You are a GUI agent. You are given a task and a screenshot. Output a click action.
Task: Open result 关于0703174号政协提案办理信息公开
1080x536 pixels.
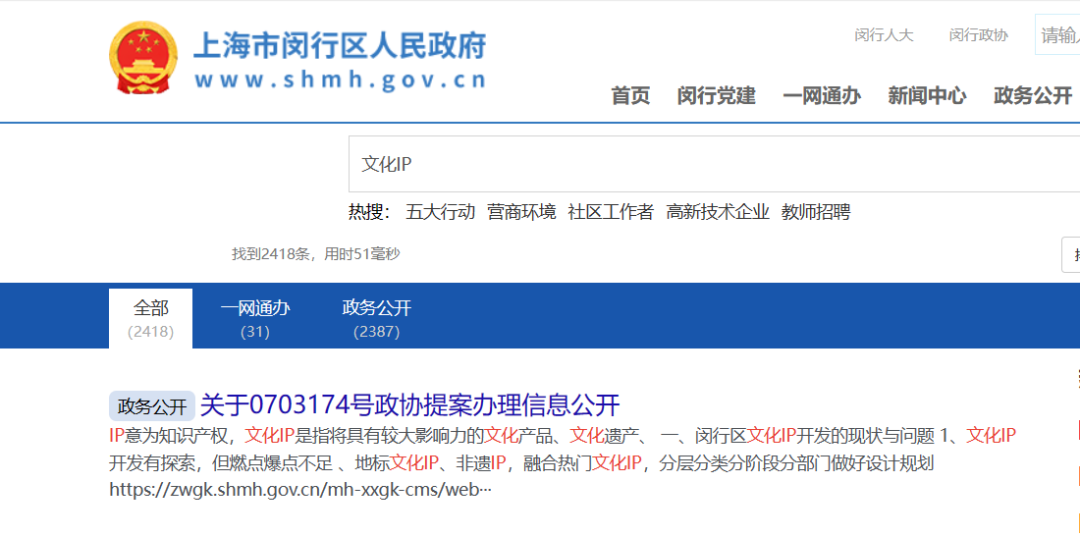(x=410, y=405)
